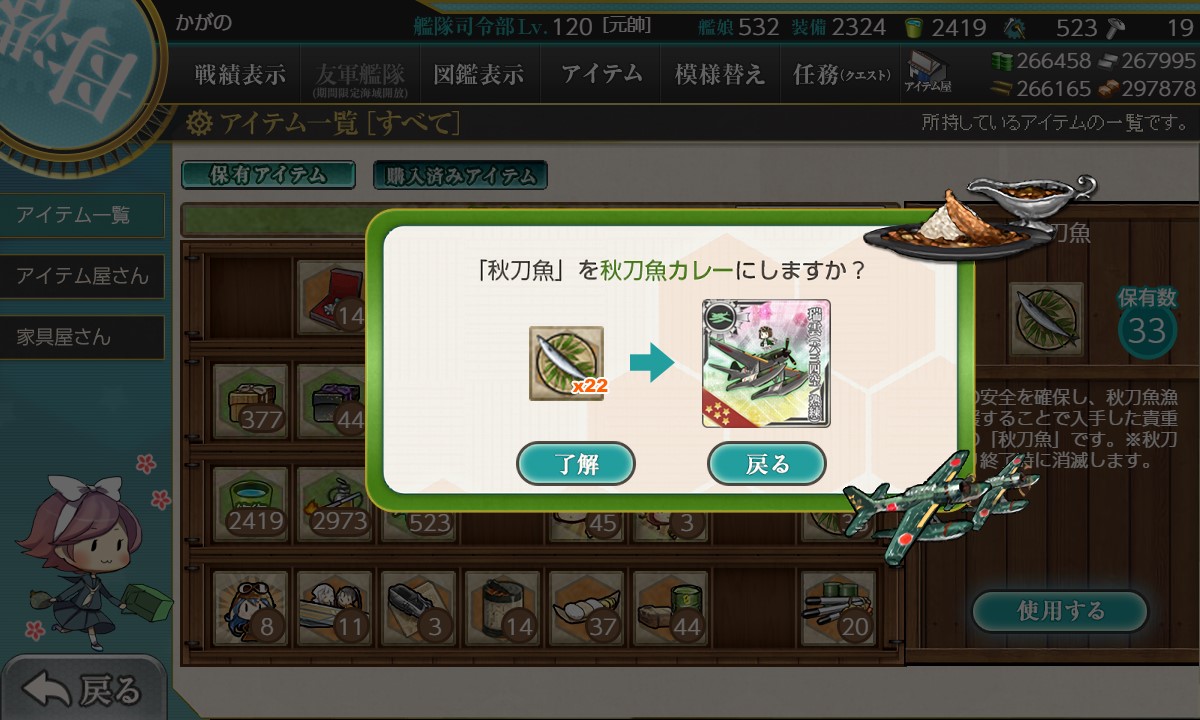The image size is (1200, 720).
Task: Select the item icon showing 37
Action: (x=586, y=607)
